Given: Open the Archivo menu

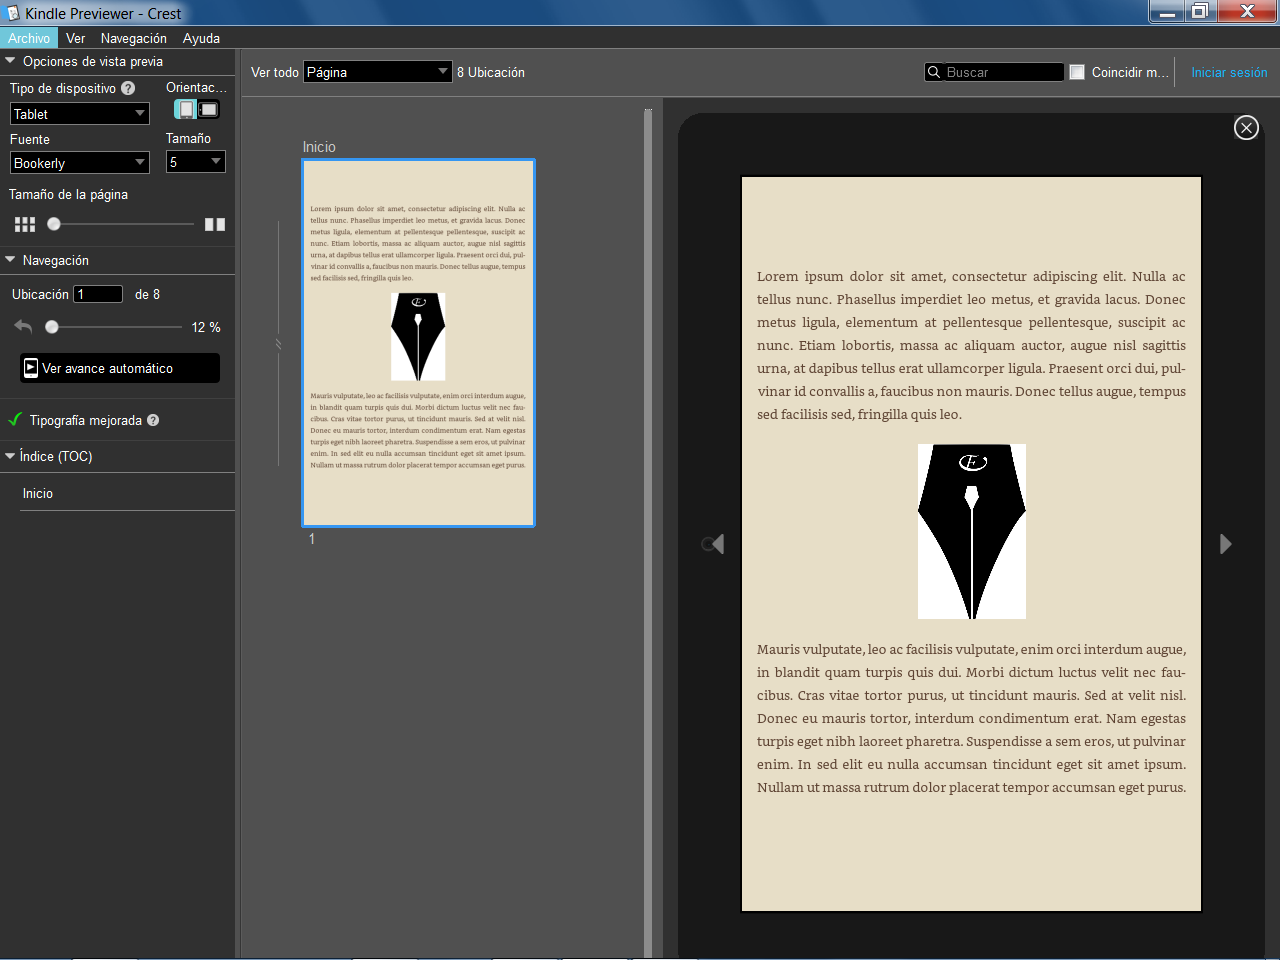Looking at the screenshot, I should 29,38.
